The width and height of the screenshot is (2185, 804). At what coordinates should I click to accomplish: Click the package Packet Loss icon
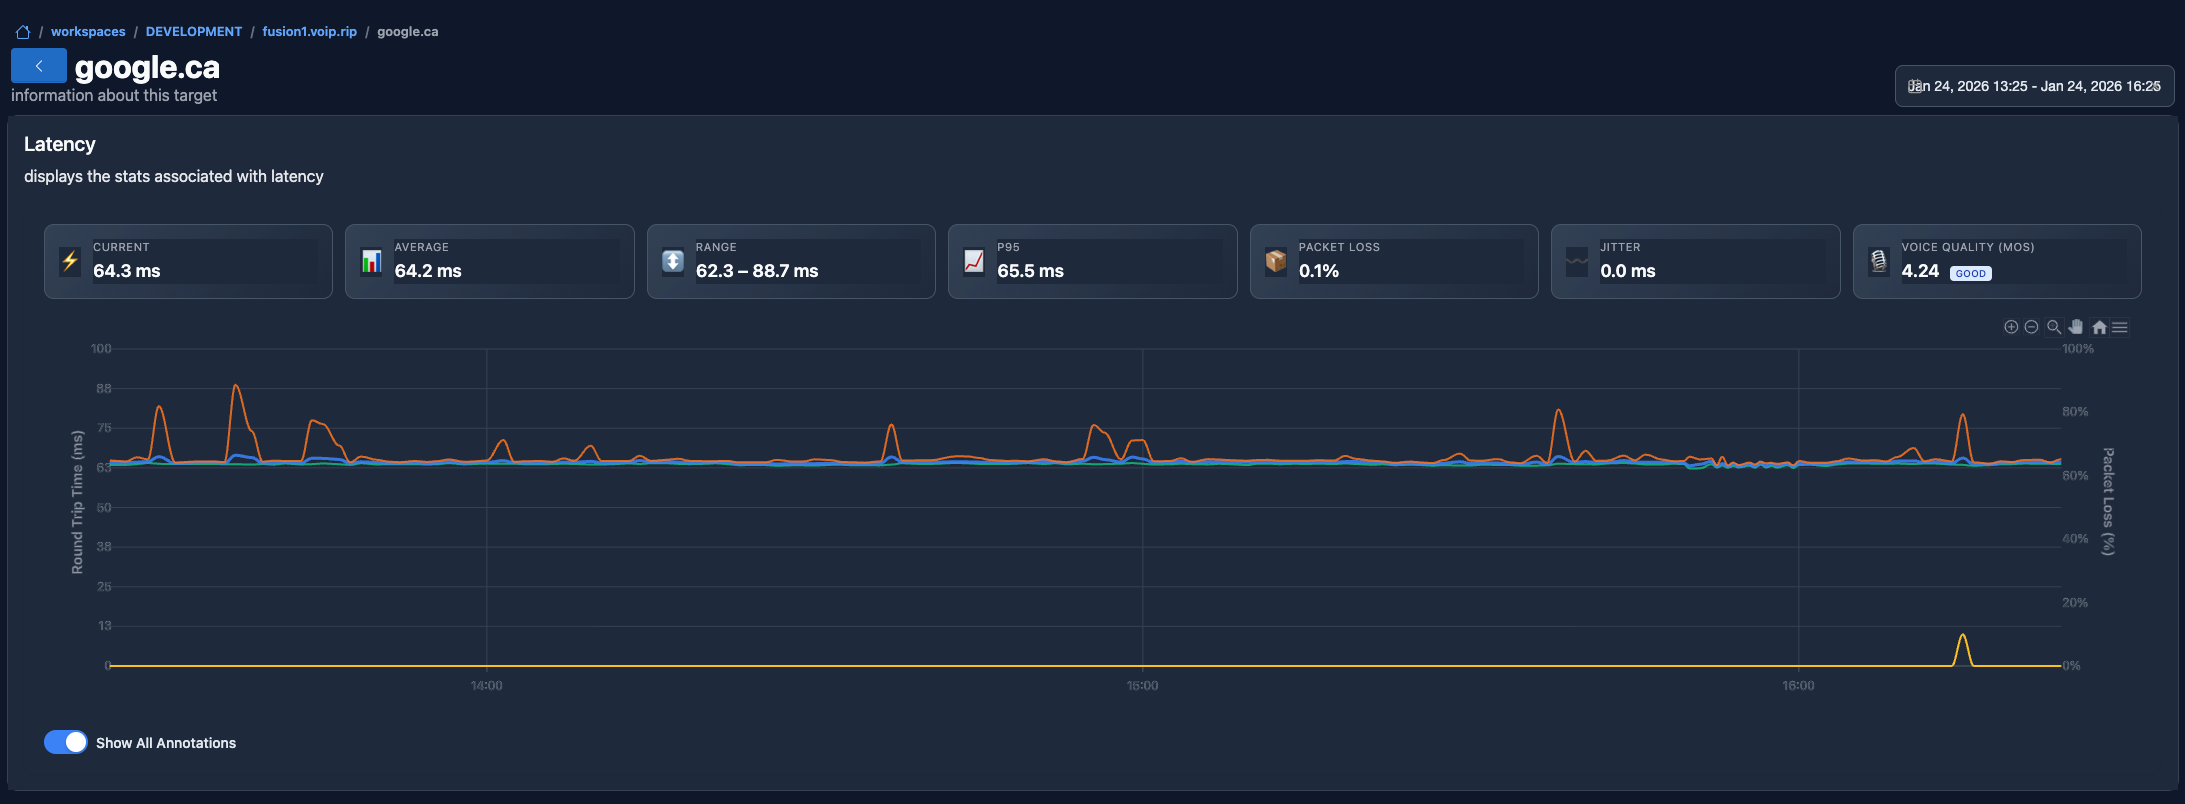click(1276, 261)
